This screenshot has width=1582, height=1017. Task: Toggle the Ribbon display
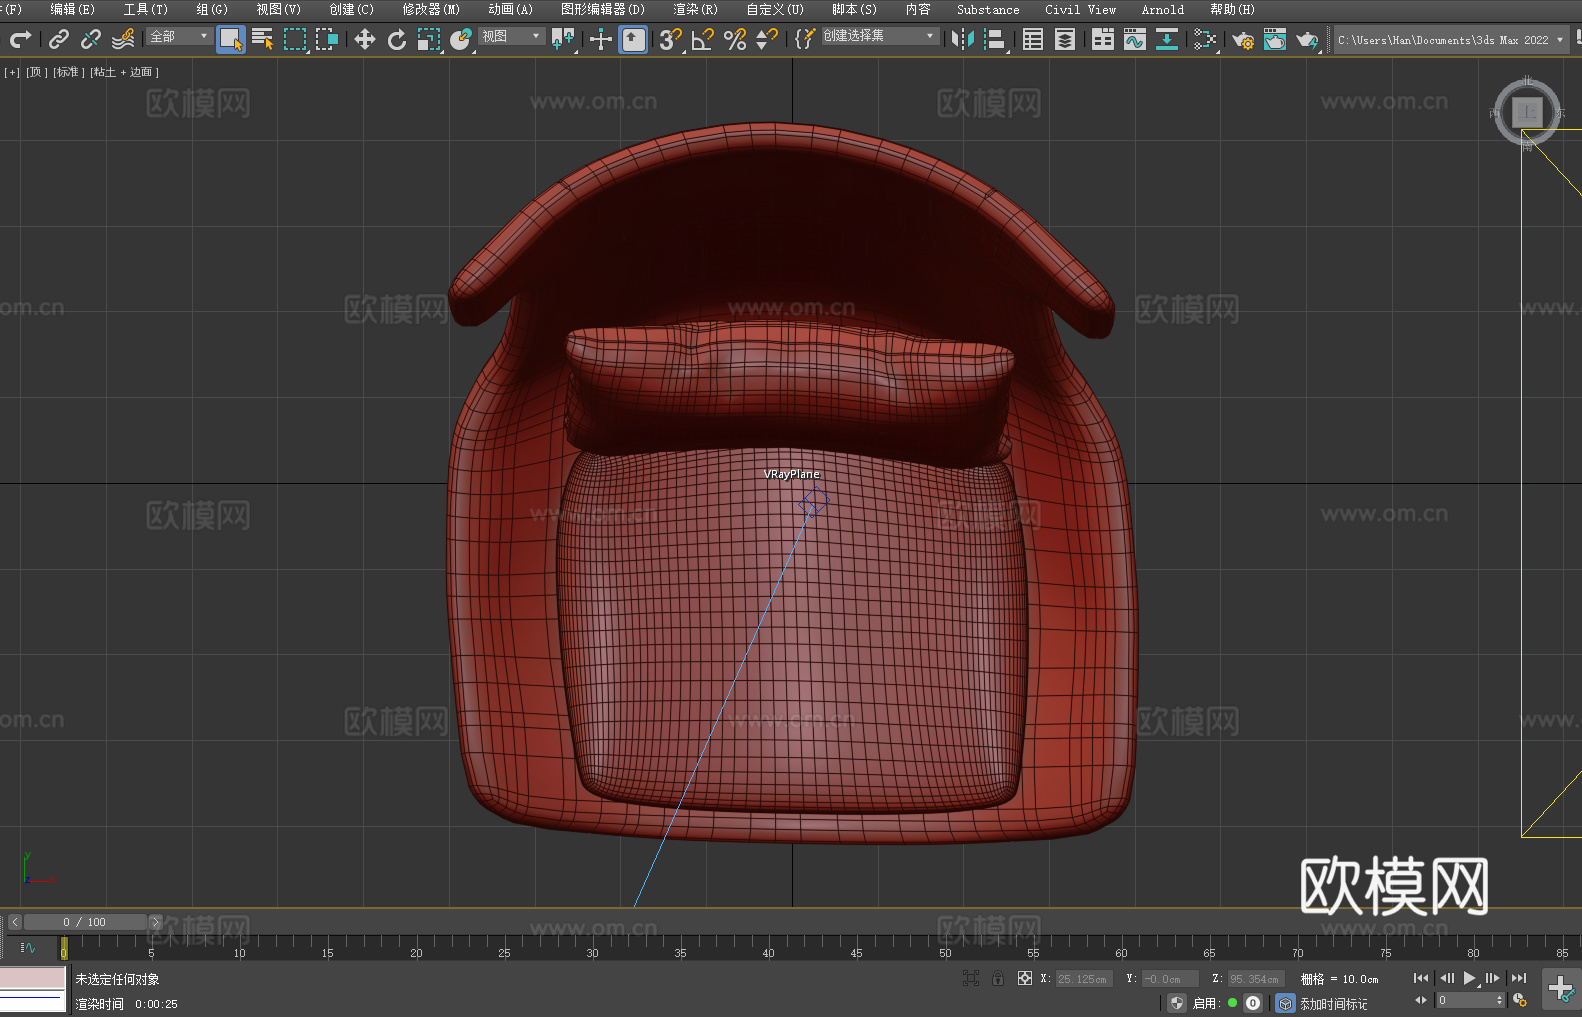[1103, 39]
